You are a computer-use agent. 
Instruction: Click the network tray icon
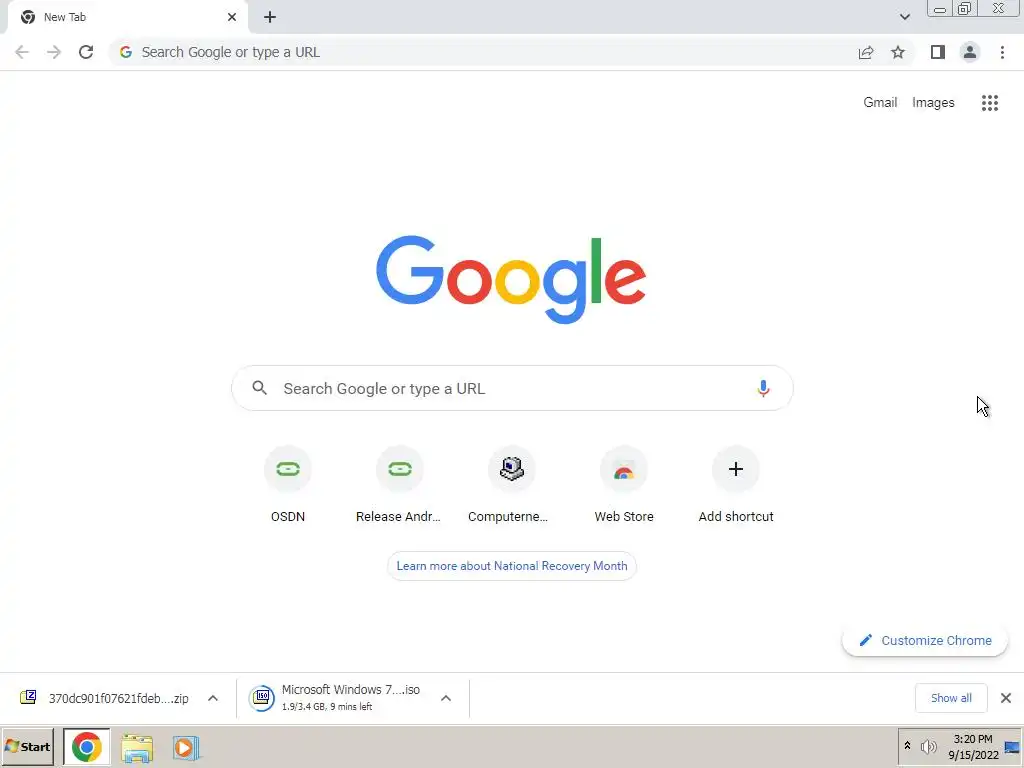[x=1012, y=747]
